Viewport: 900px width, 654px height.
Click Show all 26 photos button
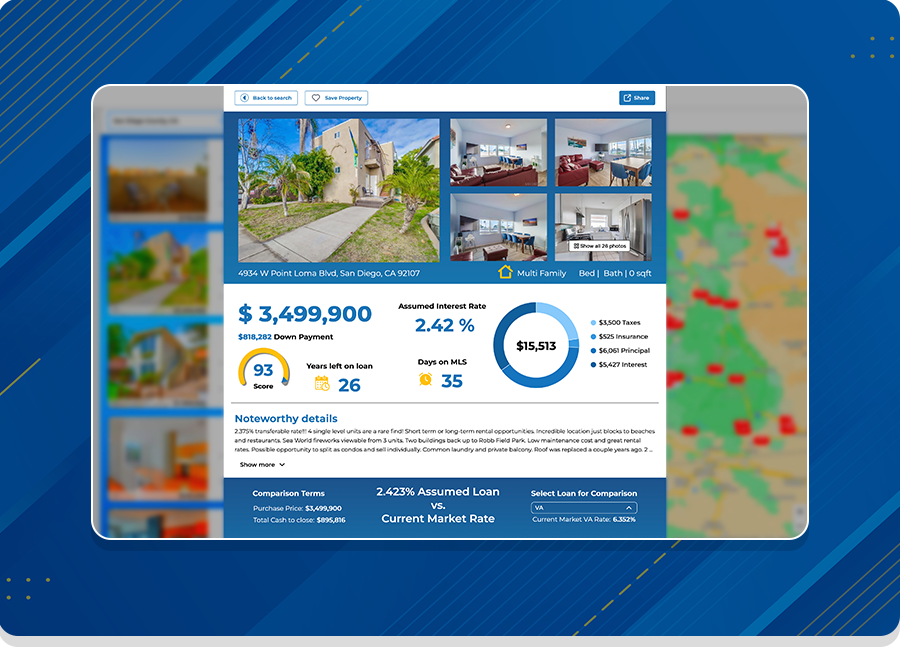coord(600,246)
